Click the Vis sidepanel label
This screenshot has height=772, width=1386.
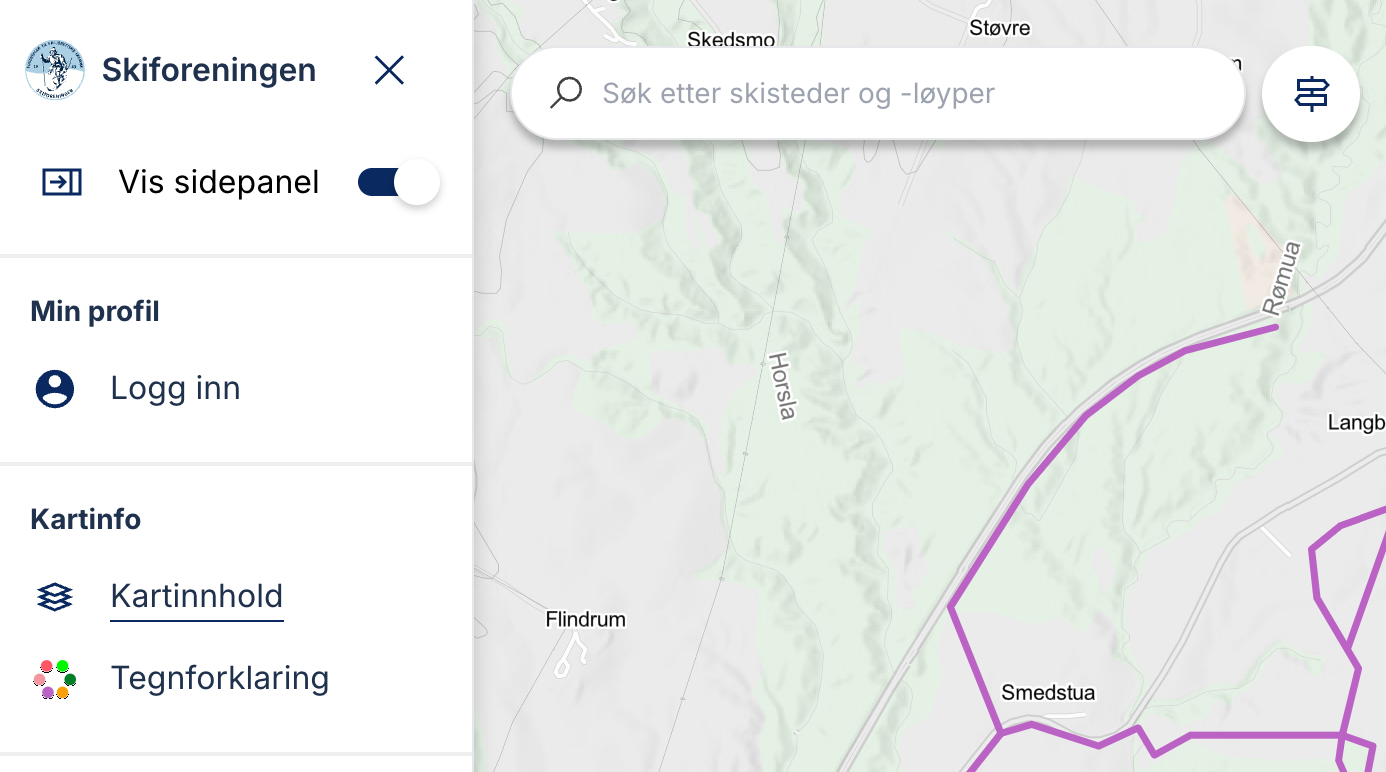[219, 182]
